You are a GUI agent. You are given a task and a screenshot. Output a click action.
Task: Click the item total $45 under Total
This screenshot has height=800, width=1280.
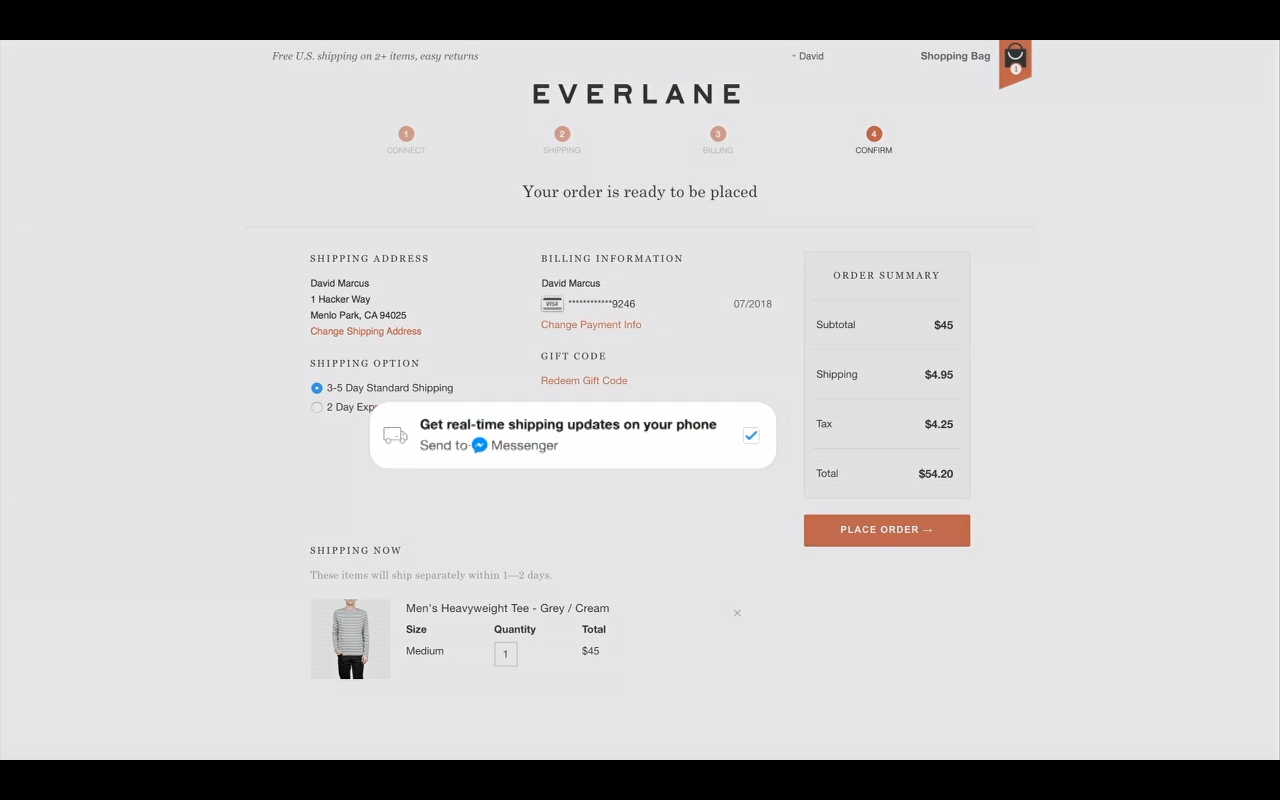[x=591, y=651]
